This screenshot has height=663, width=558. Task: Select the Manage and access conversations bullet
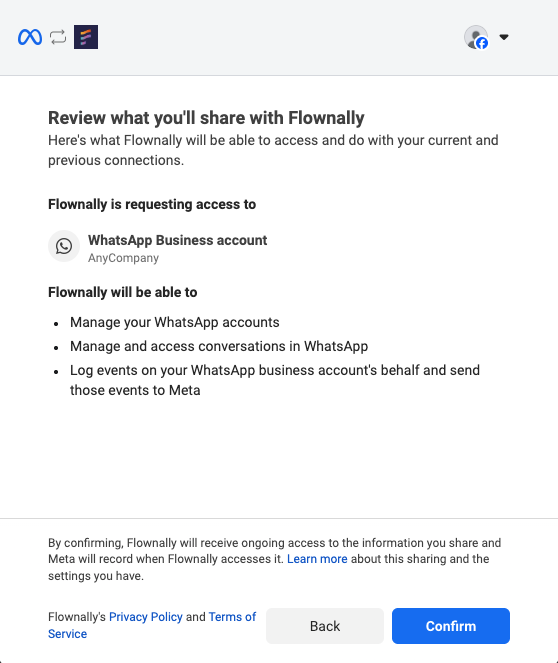(x=219, y=346)
